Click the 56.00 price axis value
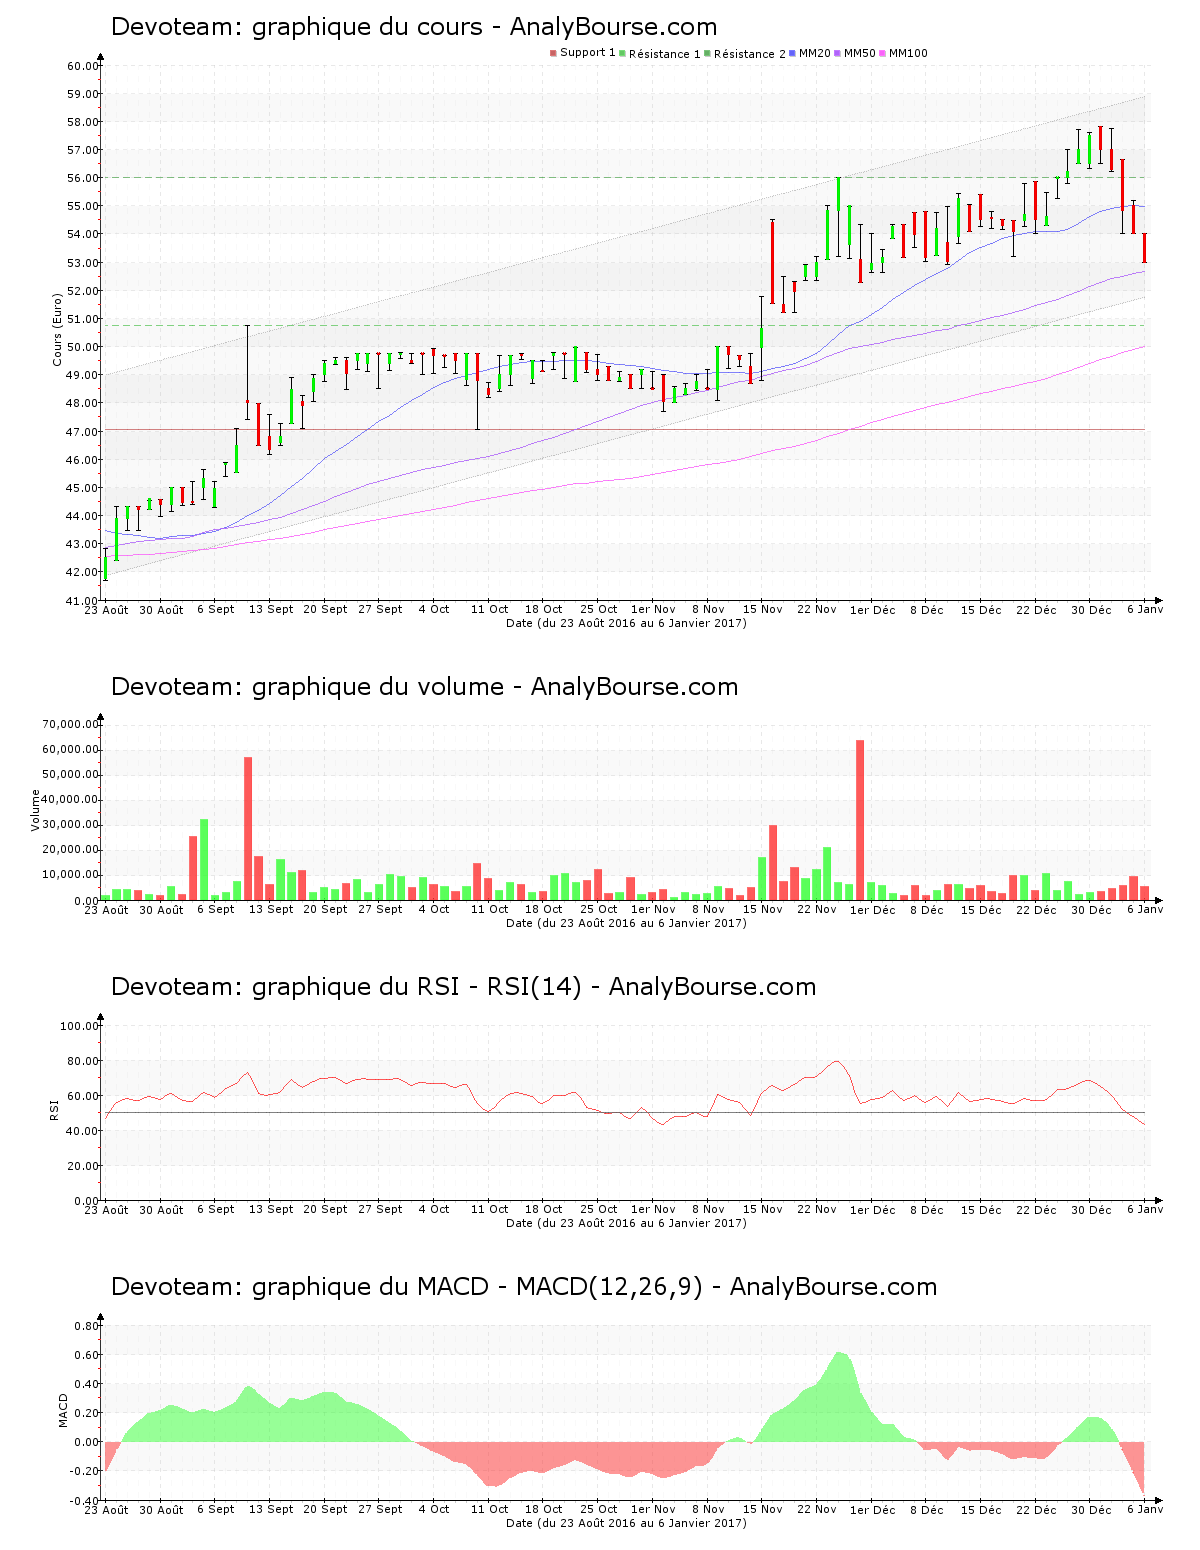This screenshot has width=1200, height=1550. pos(84,178)
